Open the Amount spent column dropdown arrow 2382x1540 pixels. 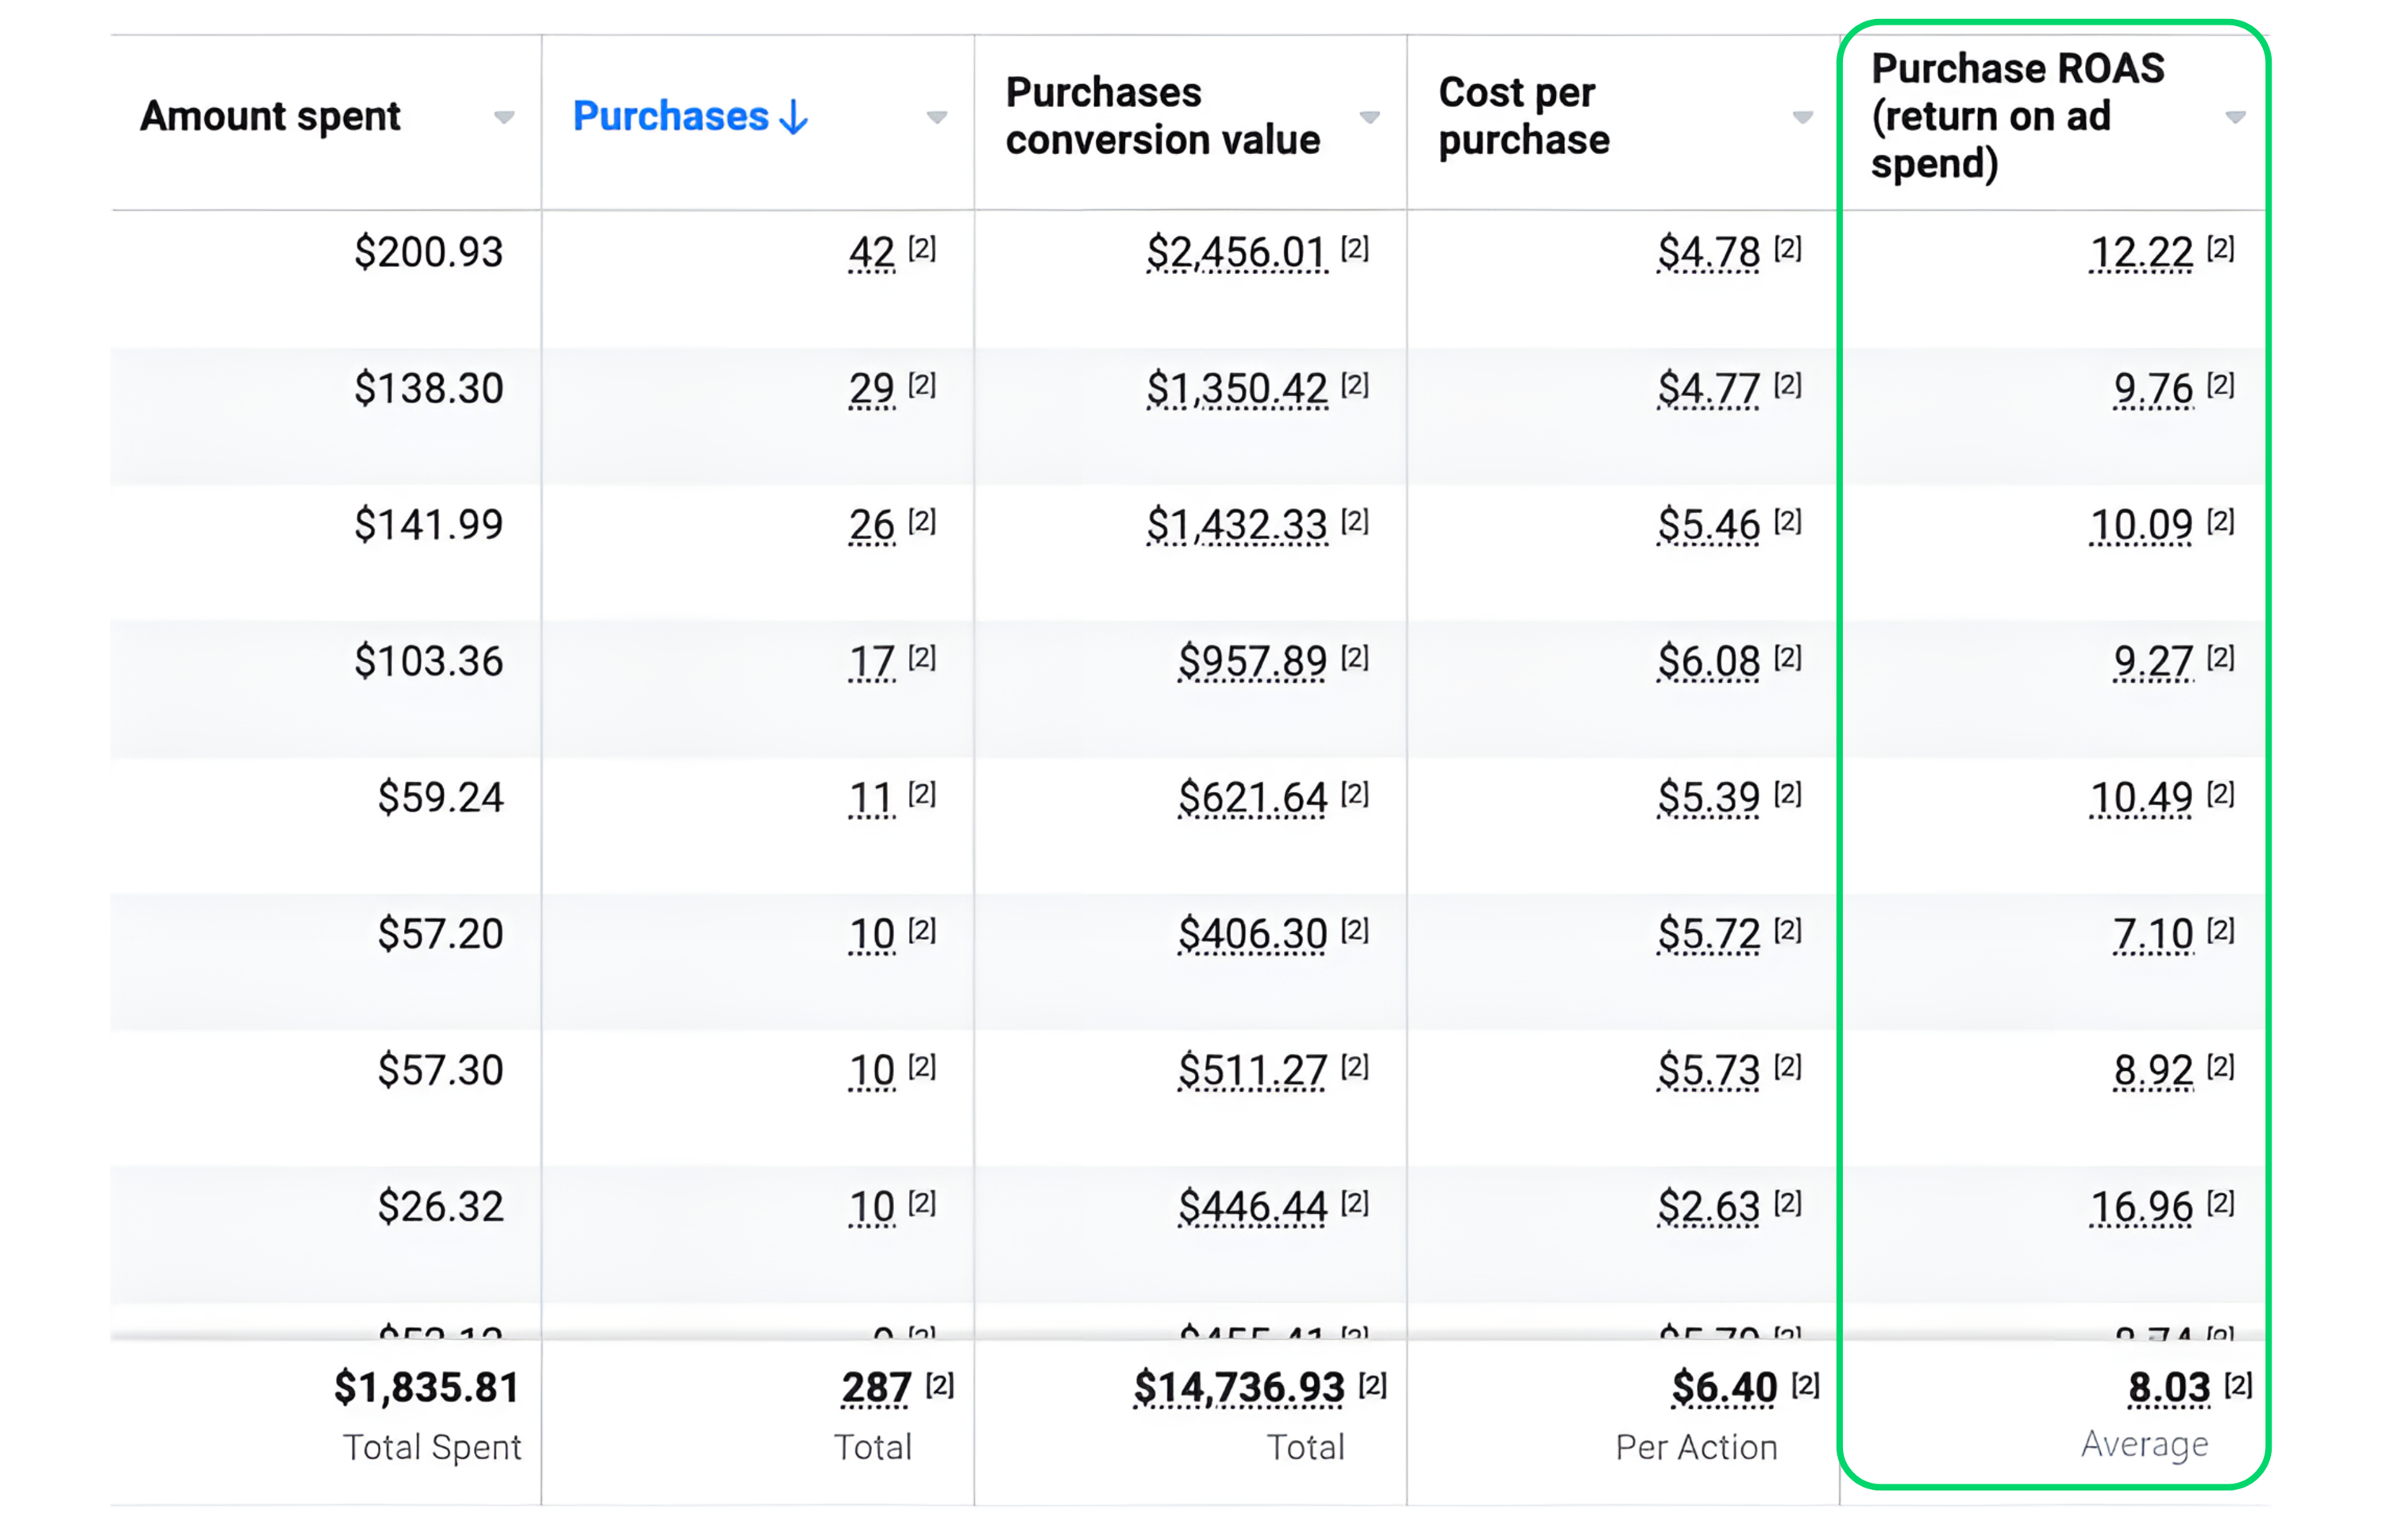click(504, 118)
